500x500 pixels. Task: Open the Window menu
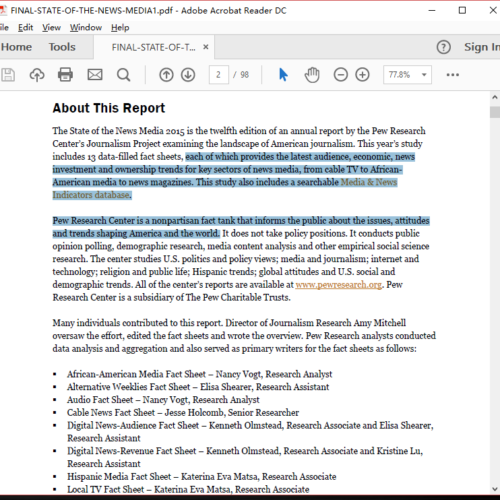click(x=86, y=28)
